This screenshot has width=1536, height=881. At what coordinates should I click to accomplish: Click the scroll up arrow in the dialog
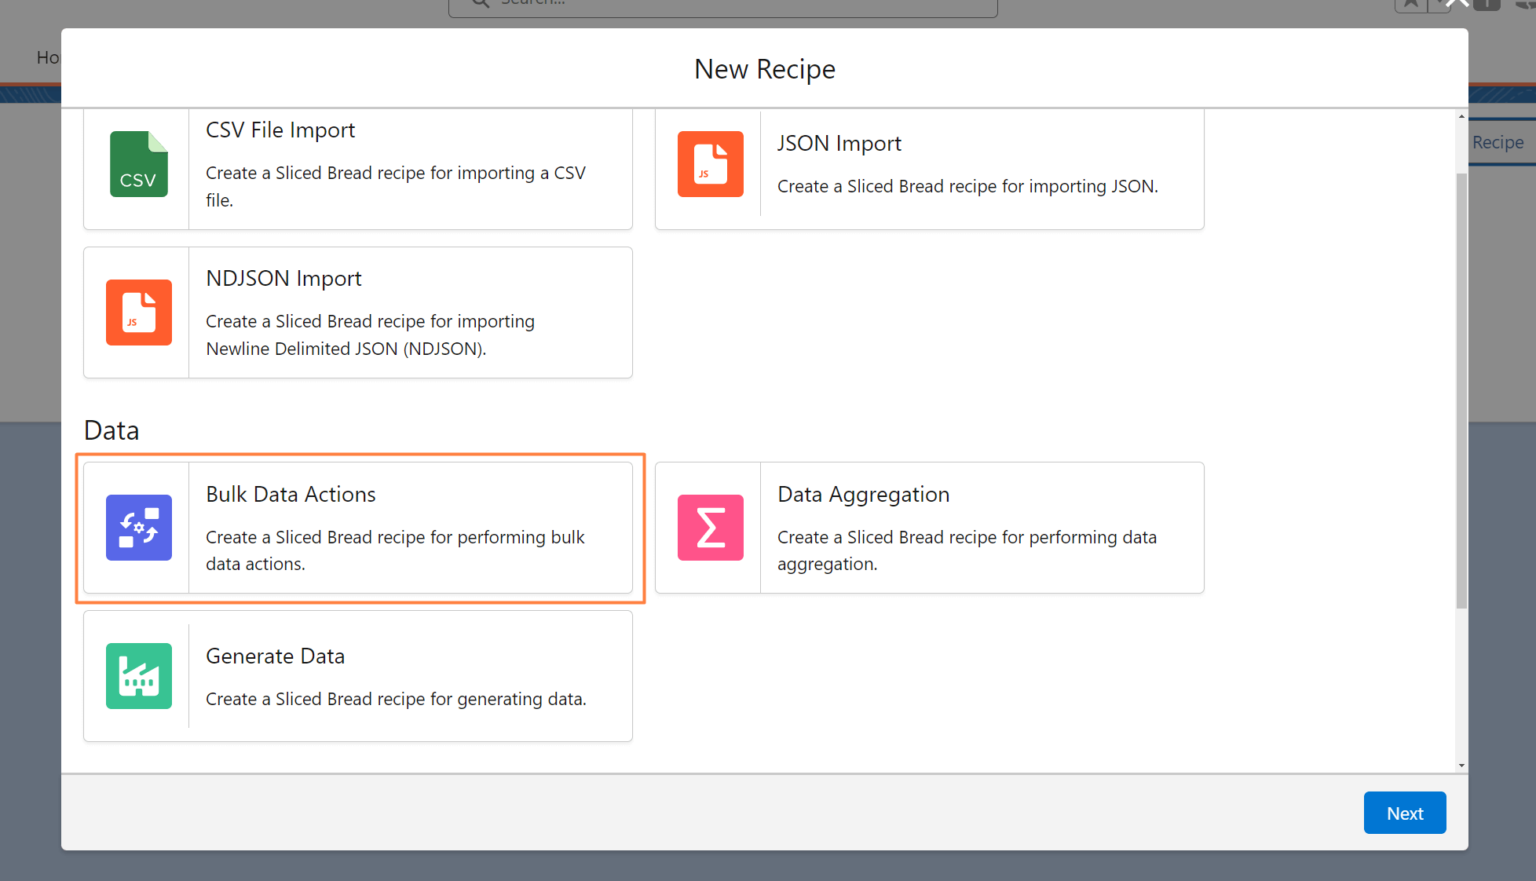[x=1461, y=117]
